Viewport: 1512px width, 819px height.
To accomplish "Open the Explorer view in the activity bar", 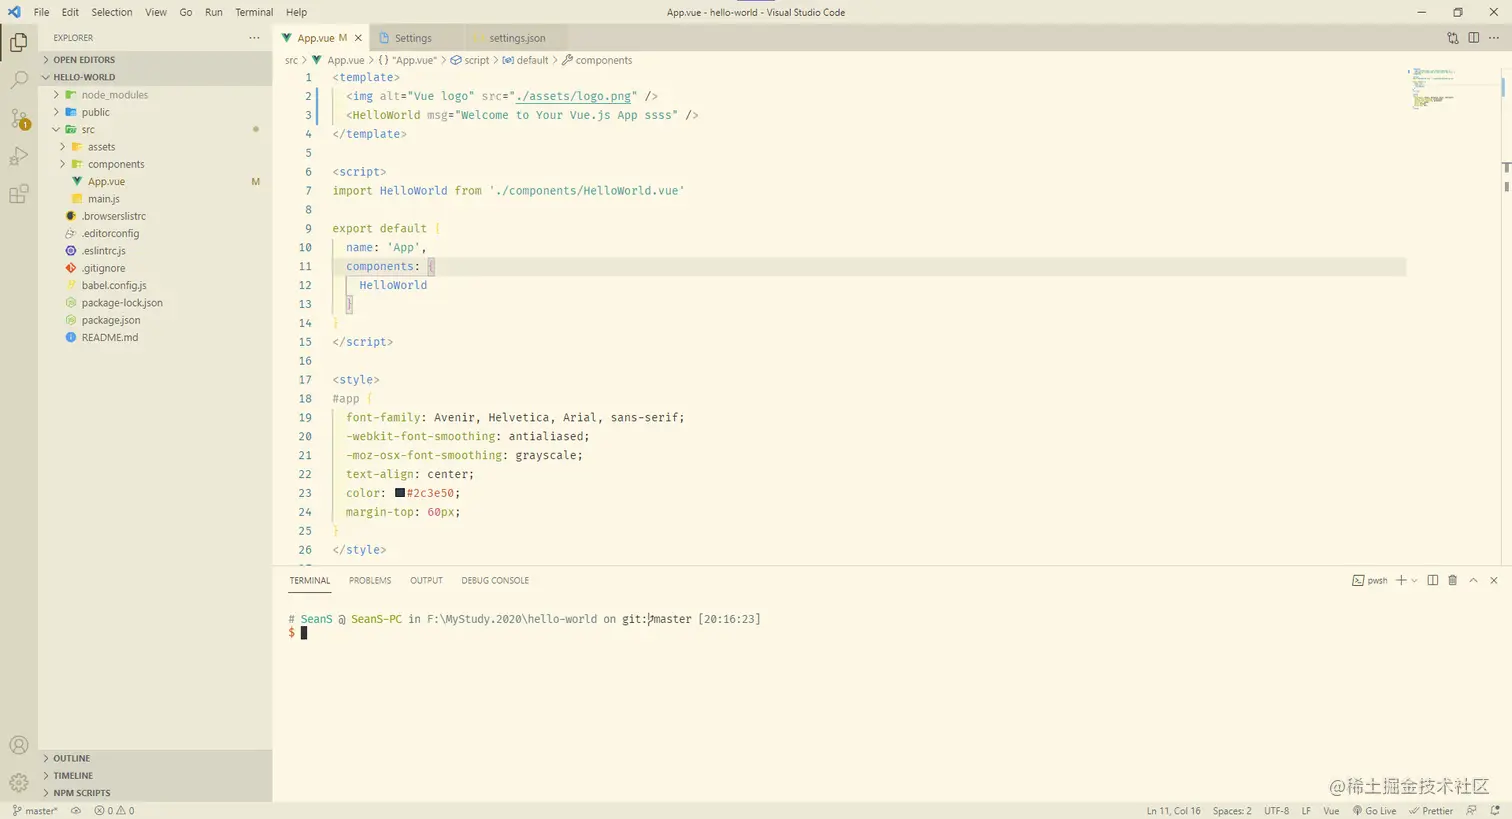I will [18, 42].
